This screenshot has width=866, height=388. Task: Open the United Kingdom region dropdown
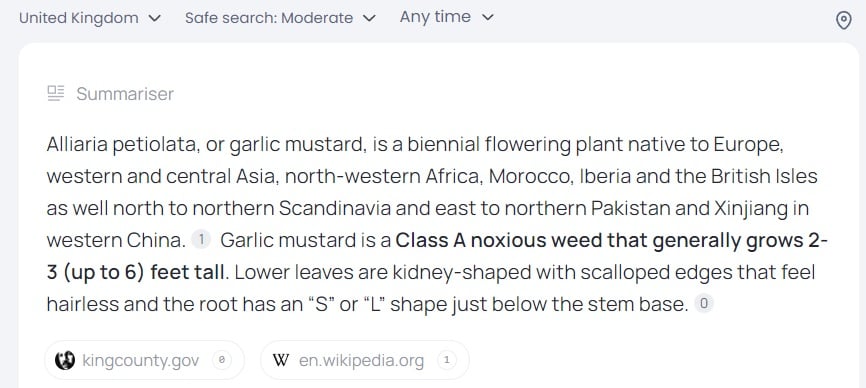click(90, 18)
